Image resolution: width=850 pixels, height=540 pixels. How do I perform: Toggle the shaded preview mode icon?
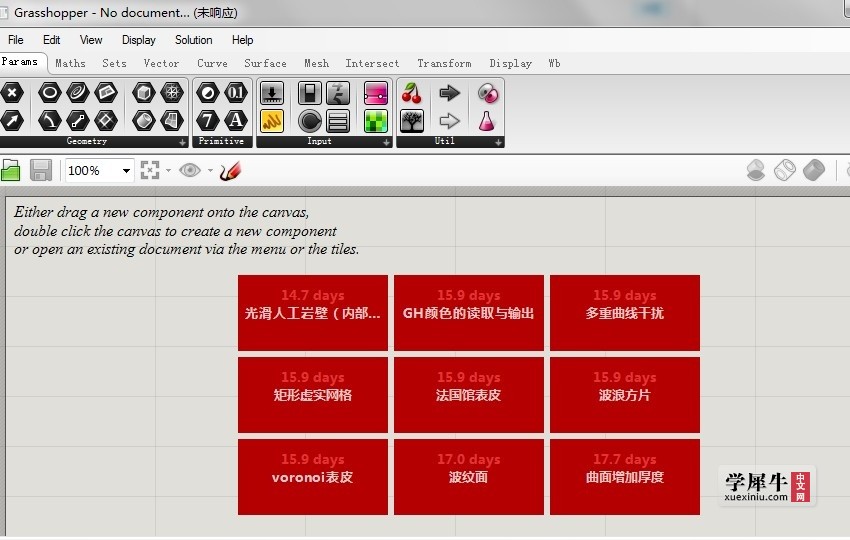click(x=814, y=170)
